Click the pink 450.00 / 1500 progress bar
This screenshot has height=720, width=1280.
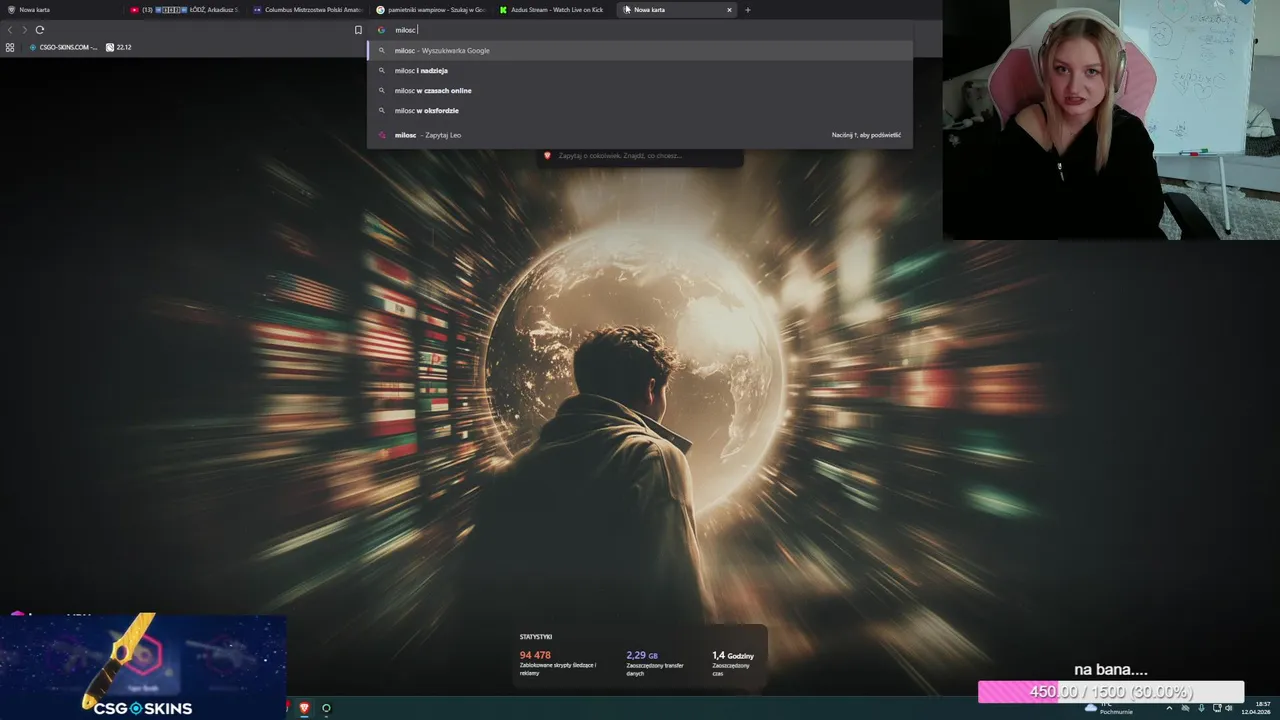pos(1111,692)
